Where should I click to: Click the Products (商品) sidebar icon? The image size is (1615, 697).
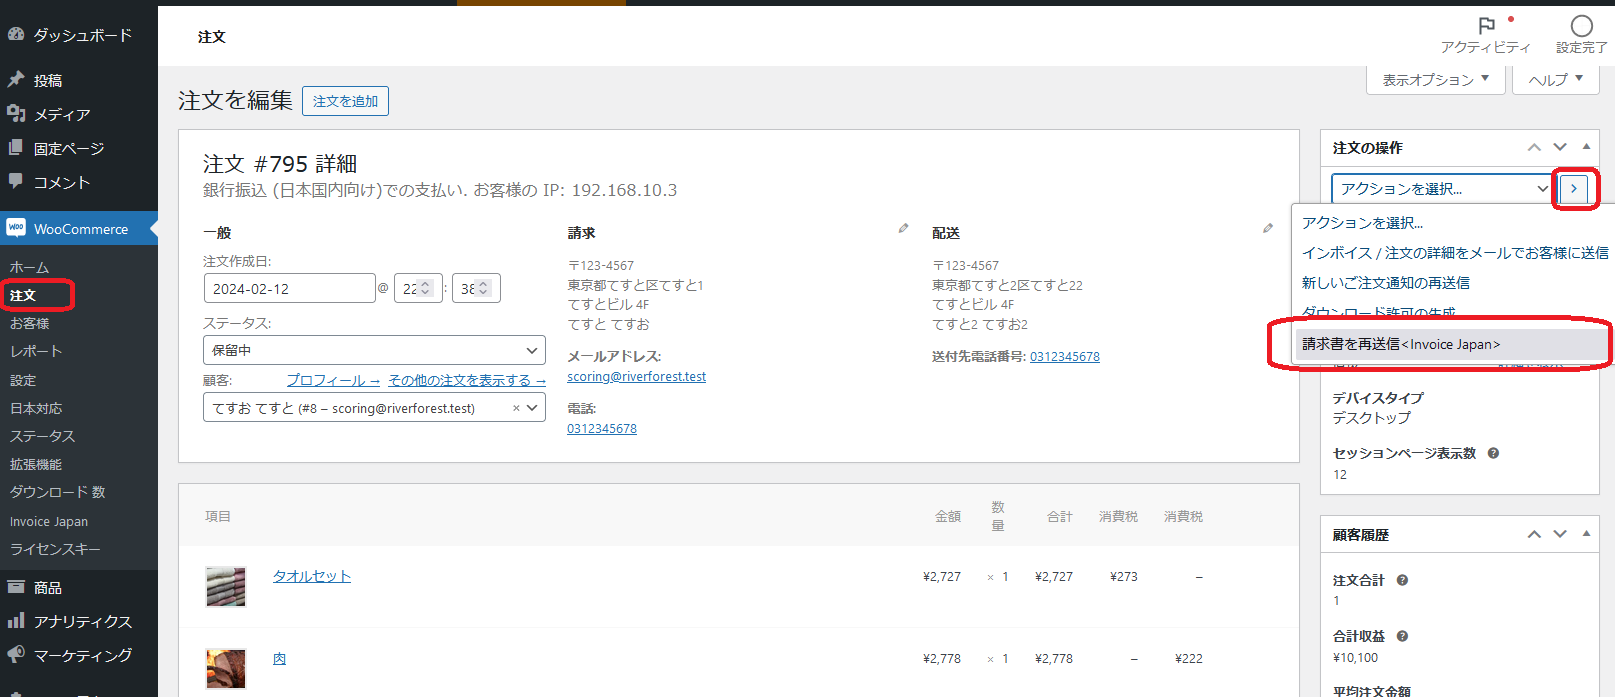pos(16,587)
